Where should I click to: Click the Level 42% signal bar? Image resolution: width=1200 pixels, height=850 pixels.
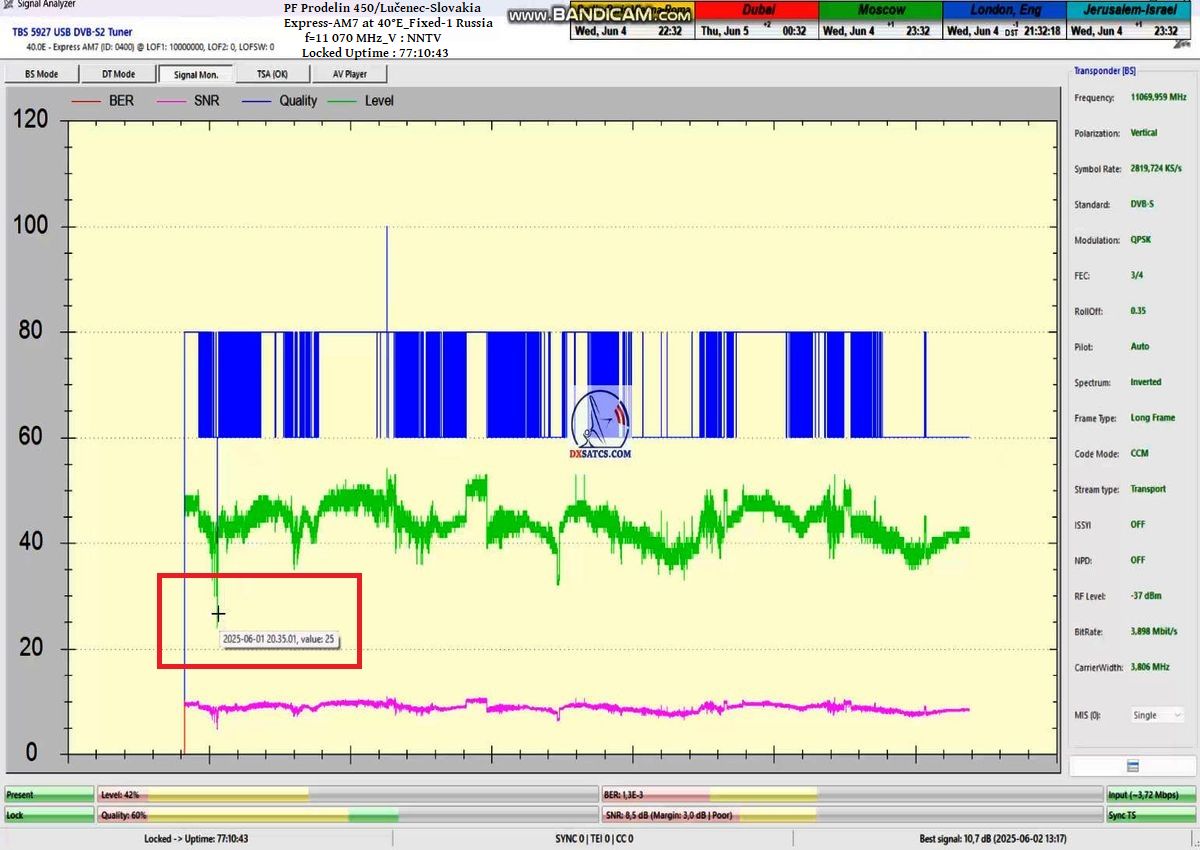347,795
